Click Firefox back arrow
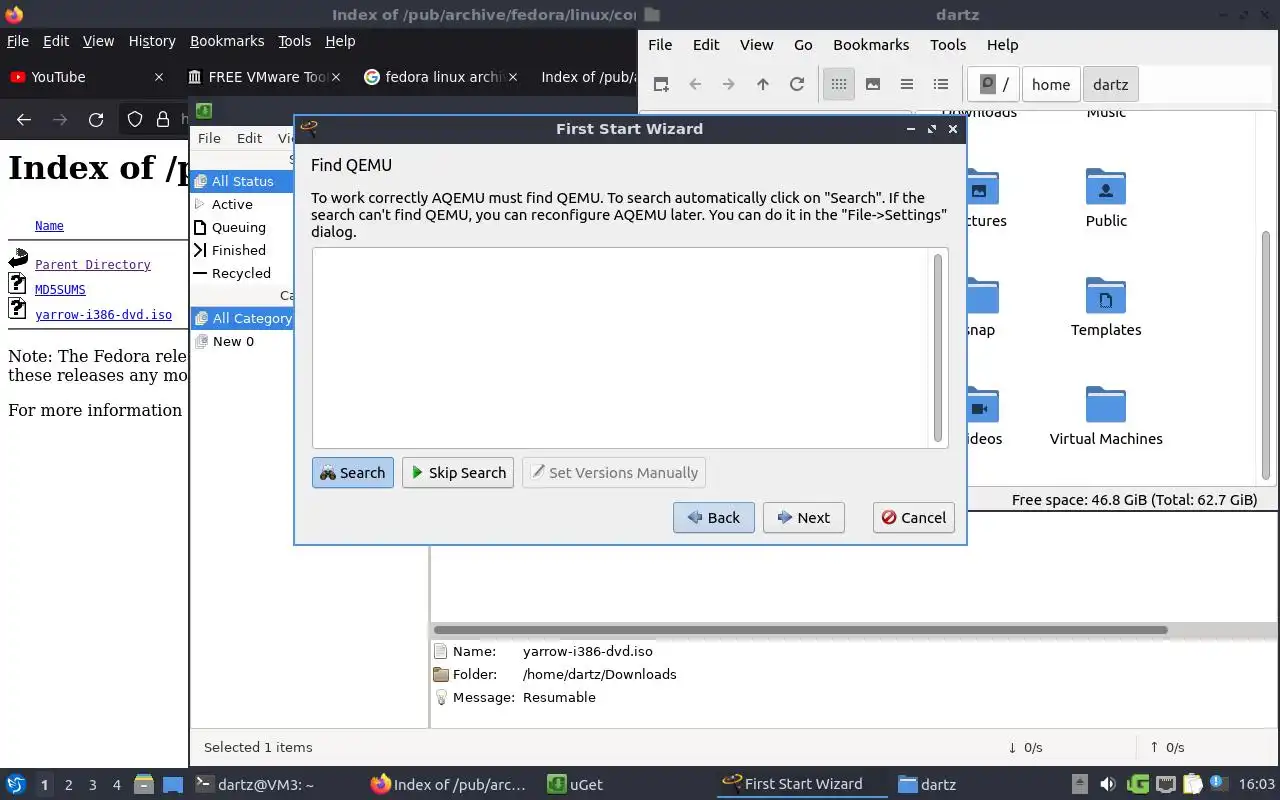This screenshot has width=1280, height=800. (x=24, y=120)
